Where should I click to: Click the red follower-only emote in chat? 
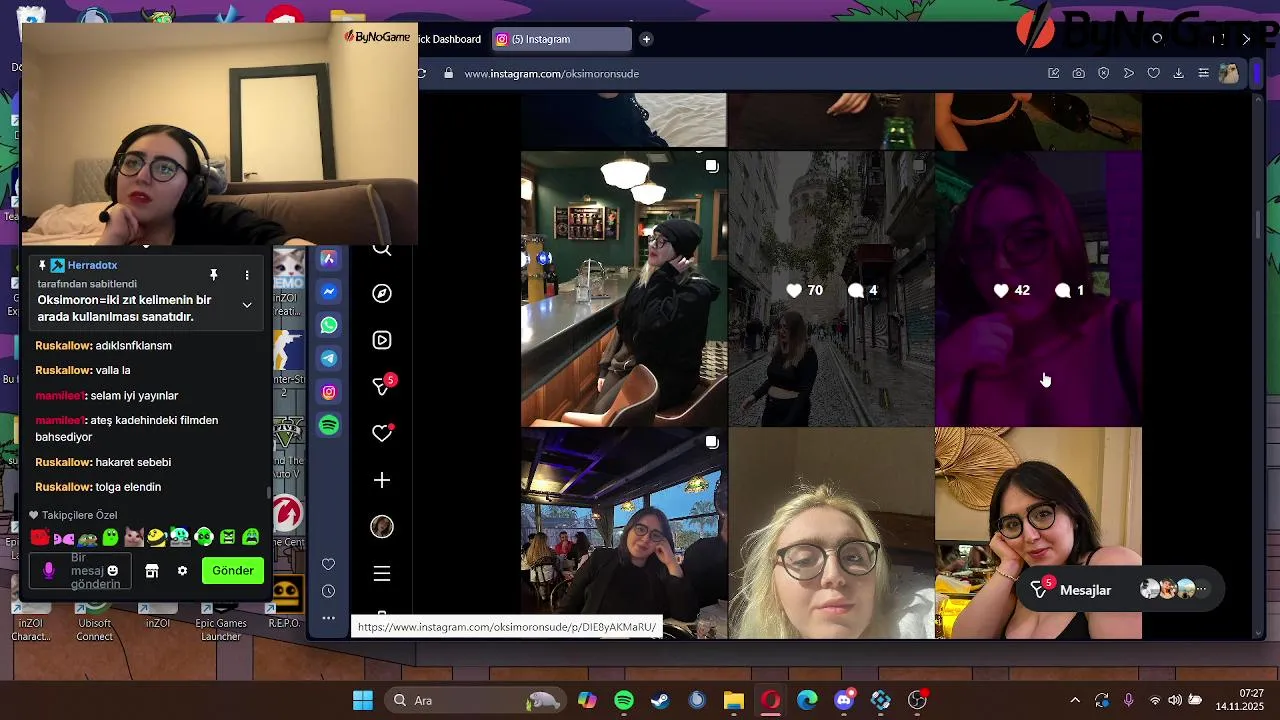point(40,538)
